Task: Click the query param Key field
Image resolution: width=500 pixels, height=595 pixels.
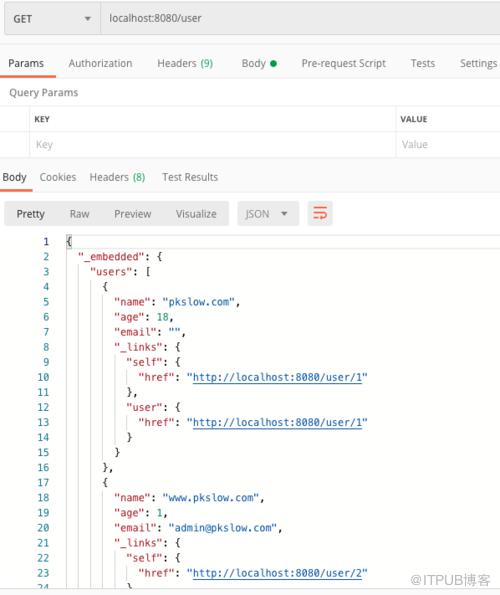Action: [x=212, y=145]
